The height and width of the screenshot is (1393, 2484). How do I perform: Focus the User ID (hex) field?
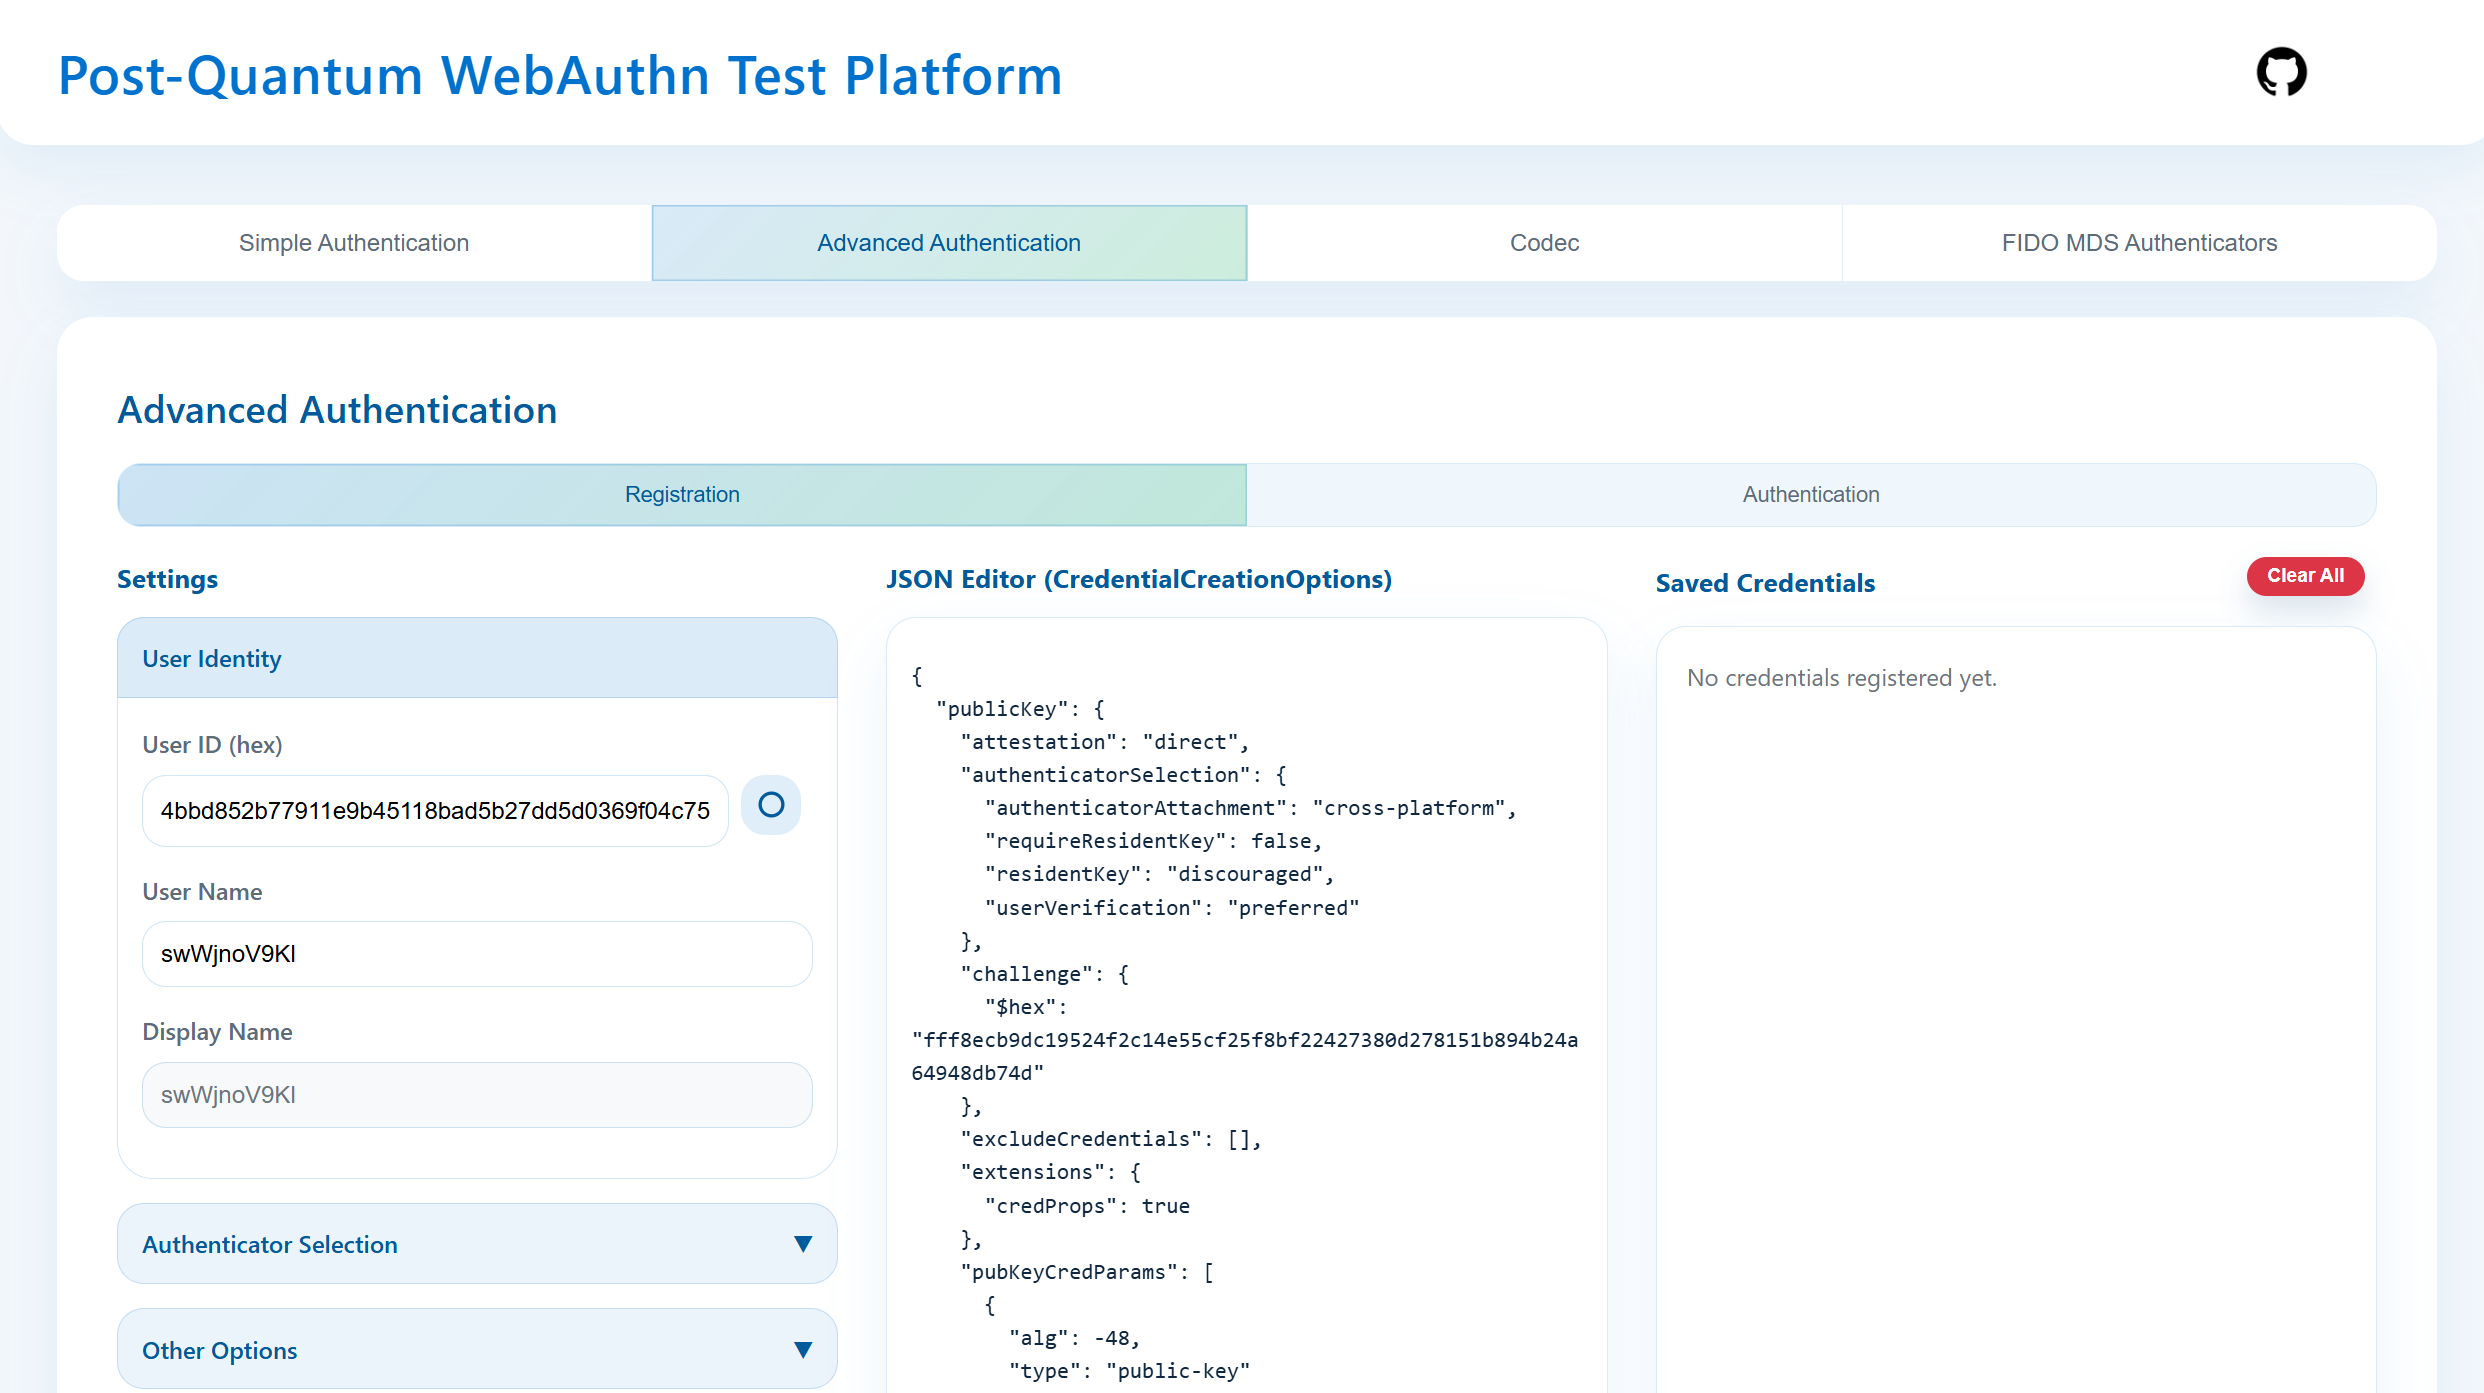pyautogui.click(x=435, y=811)
